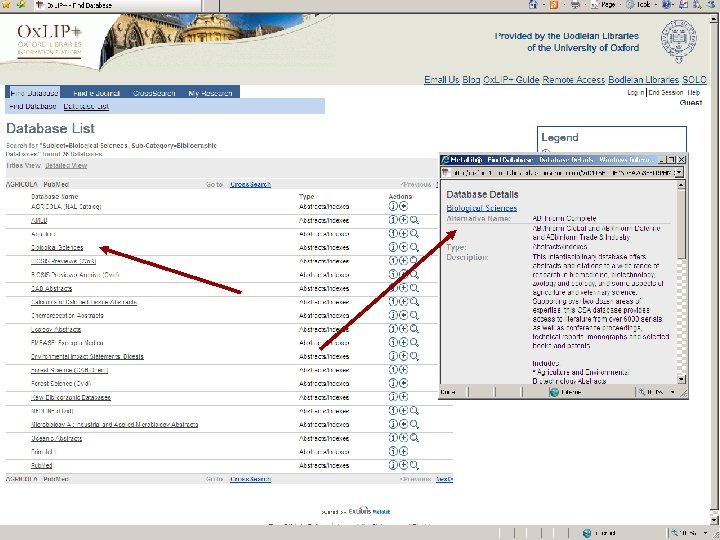720x540 pixels.
Task: Click top Cross Search link
Action: click(x=250, y=185)
